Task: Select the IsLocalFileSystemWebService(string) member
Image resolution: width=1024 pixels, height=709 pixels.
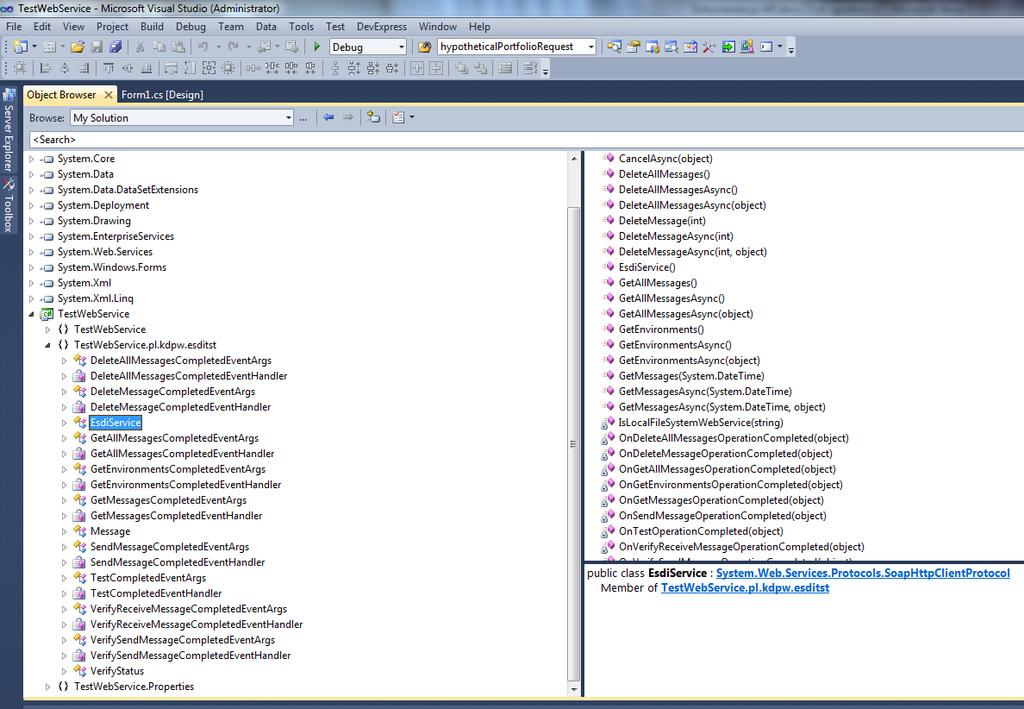Action: [x=701, y=423]
